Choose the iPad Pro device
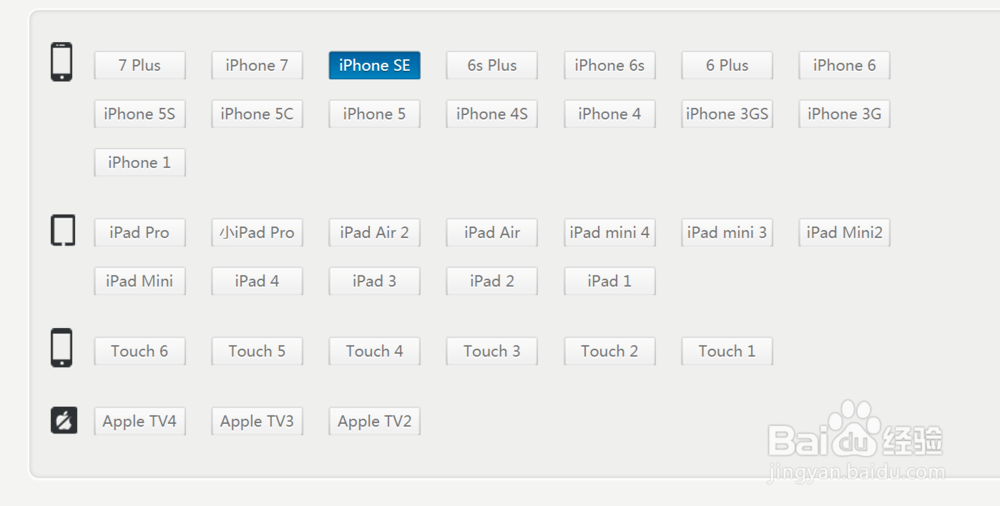1000x506 pixels. point(140,232)
